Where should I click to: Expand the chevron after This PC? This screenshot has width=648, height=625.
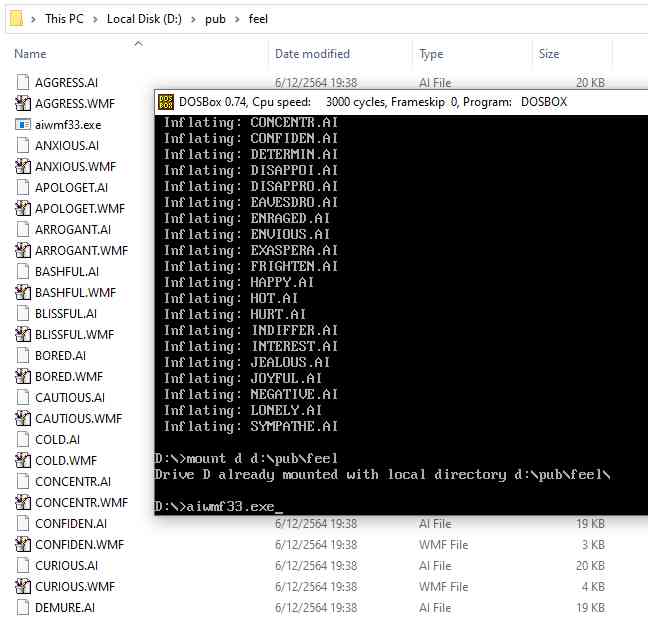pos(96,19)
